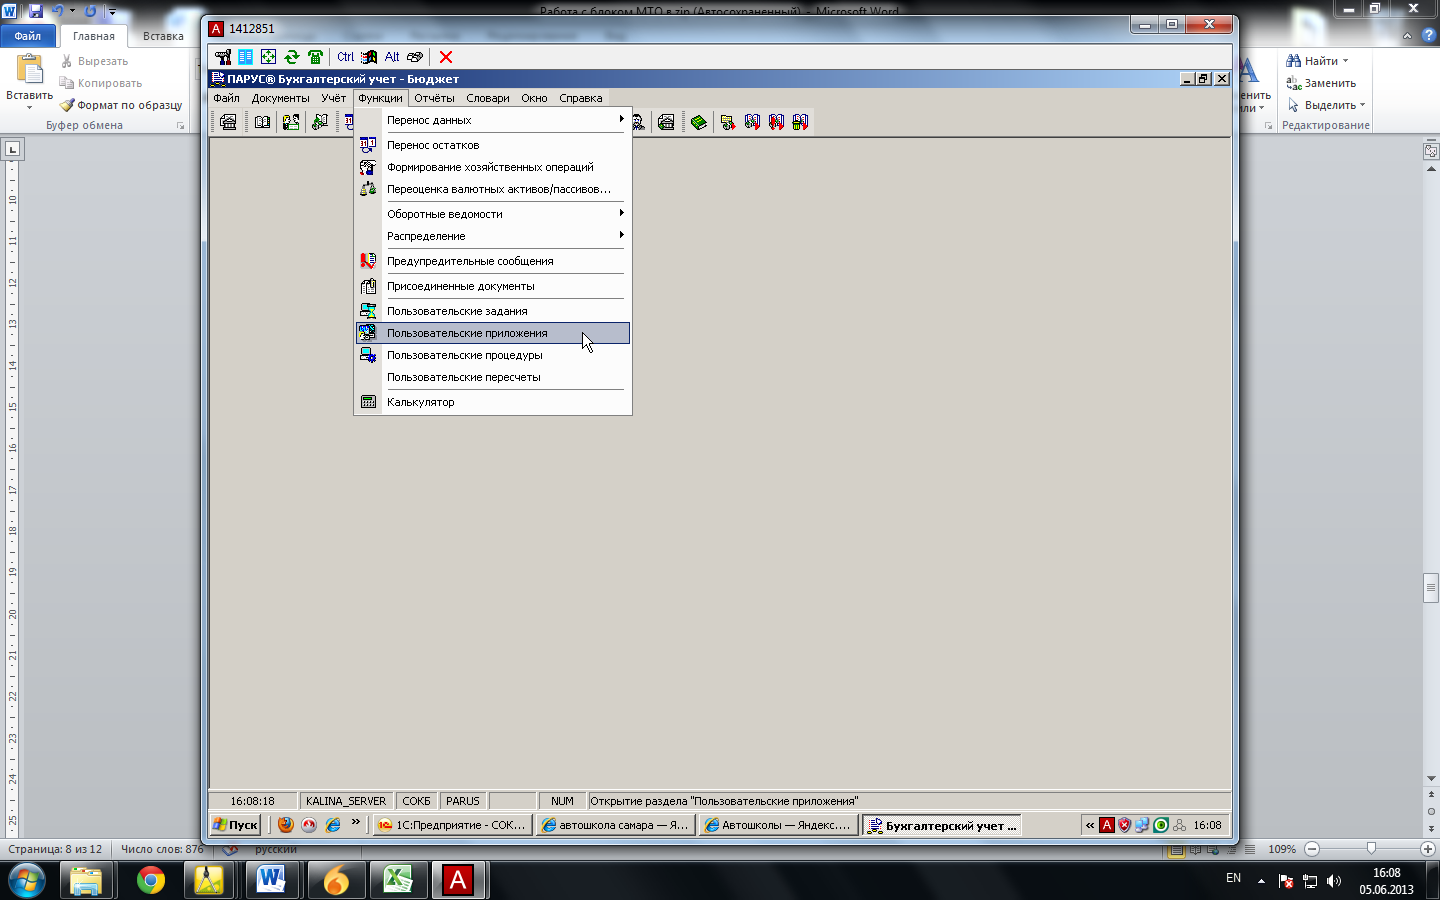Screen dimensions: 1440x900
Task: Toggle the Alt key button
Action: [392, 57]
